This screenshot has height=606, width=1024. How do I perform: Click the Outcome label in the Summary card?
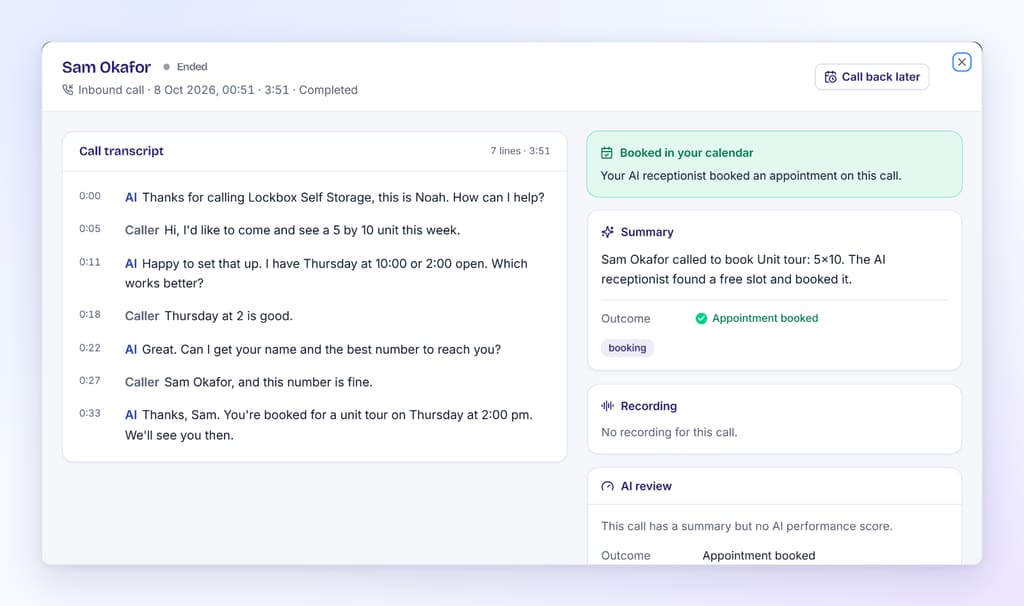pos(626,319)
